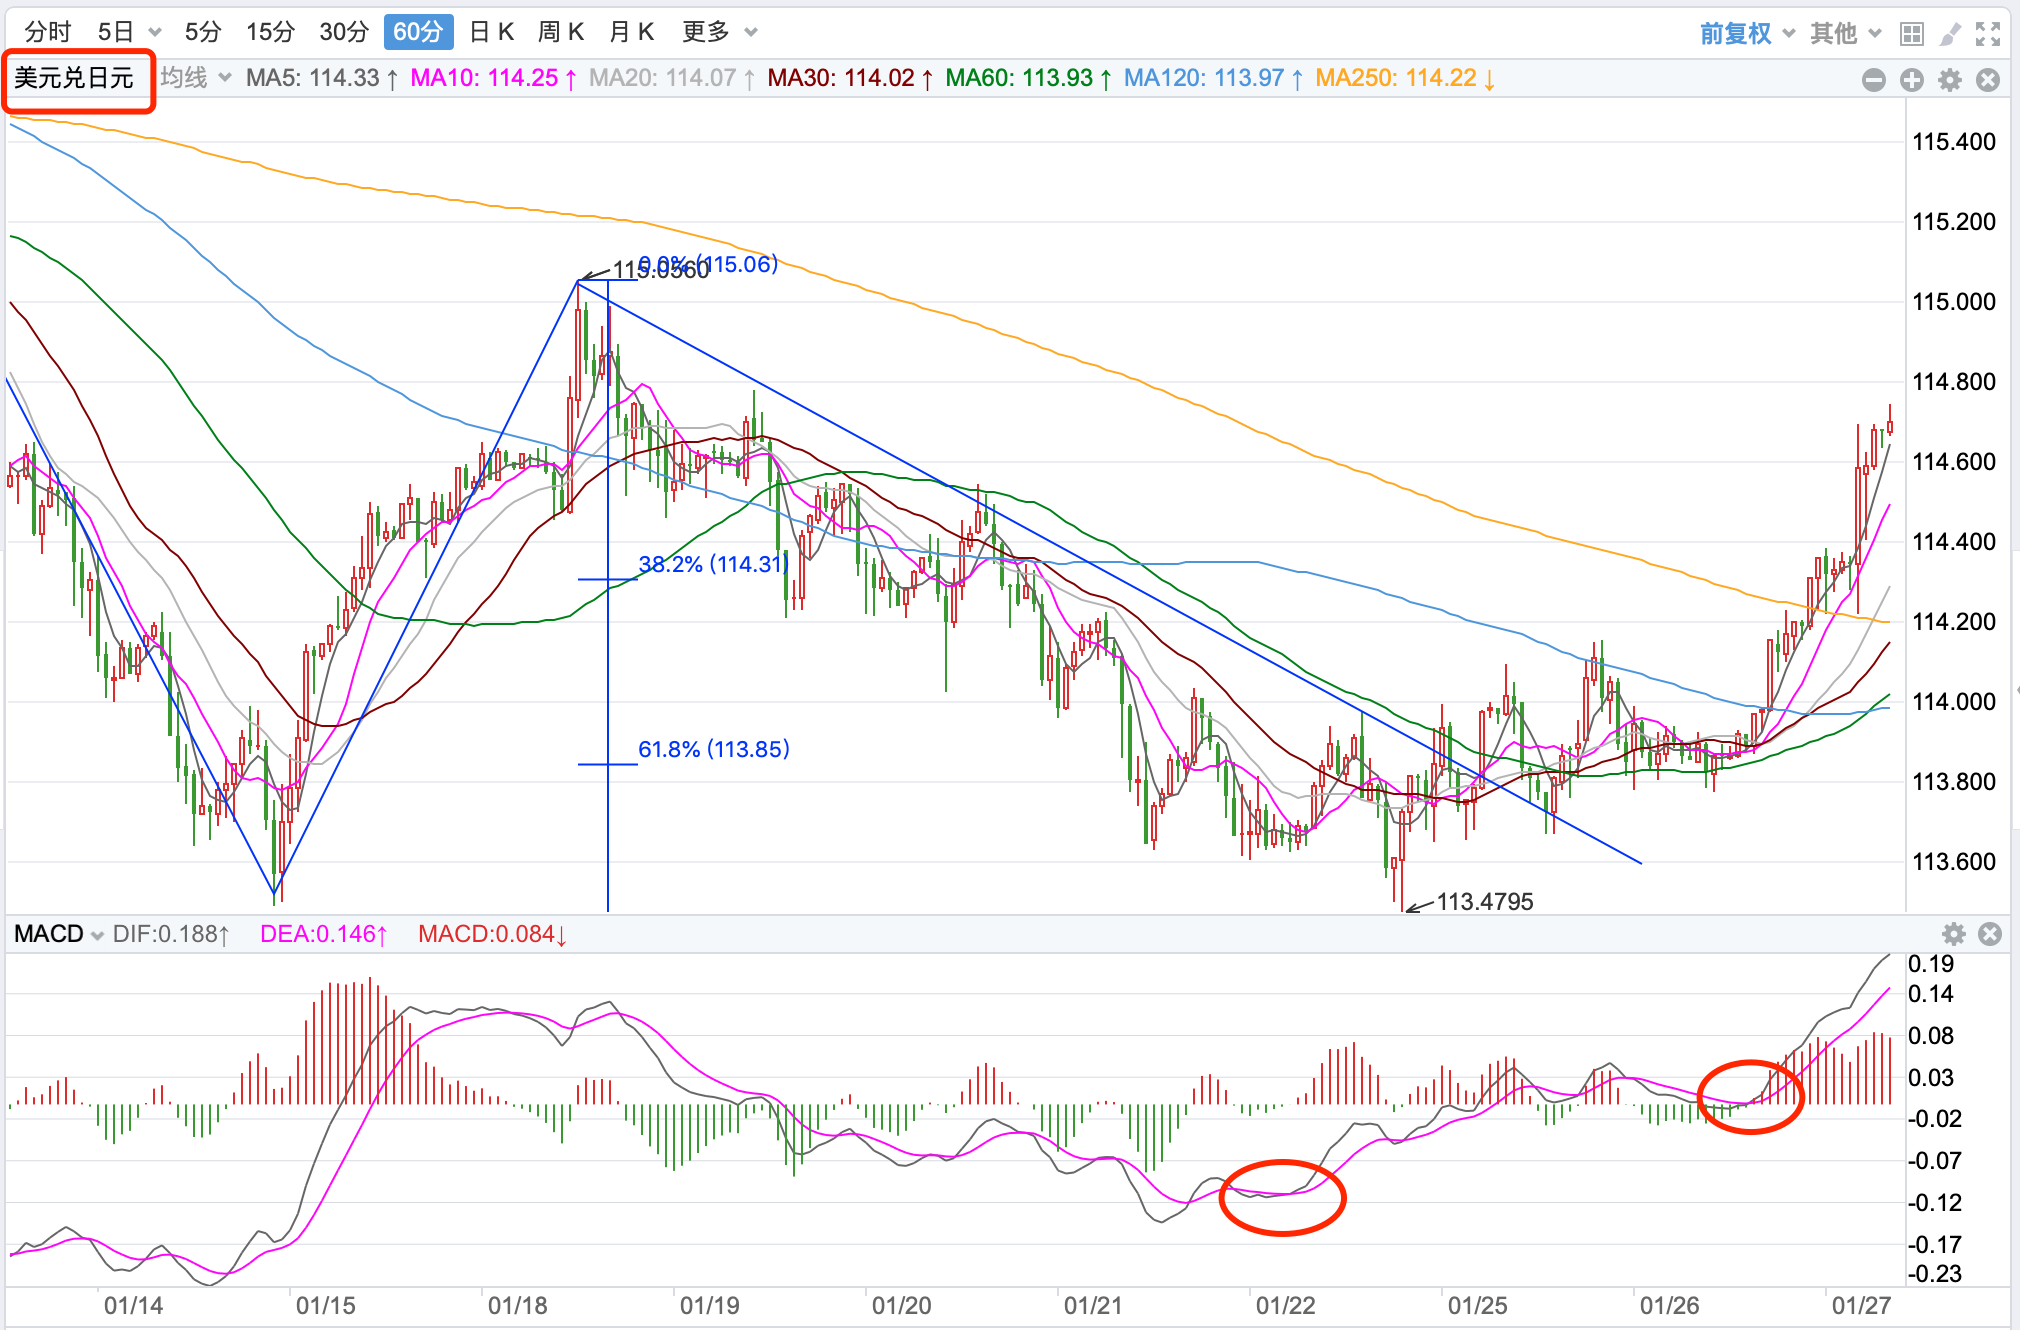The image size is (2020, 1330).
Task: Open the 更多 more timeframes dropdown
Action: coord(719,32)
